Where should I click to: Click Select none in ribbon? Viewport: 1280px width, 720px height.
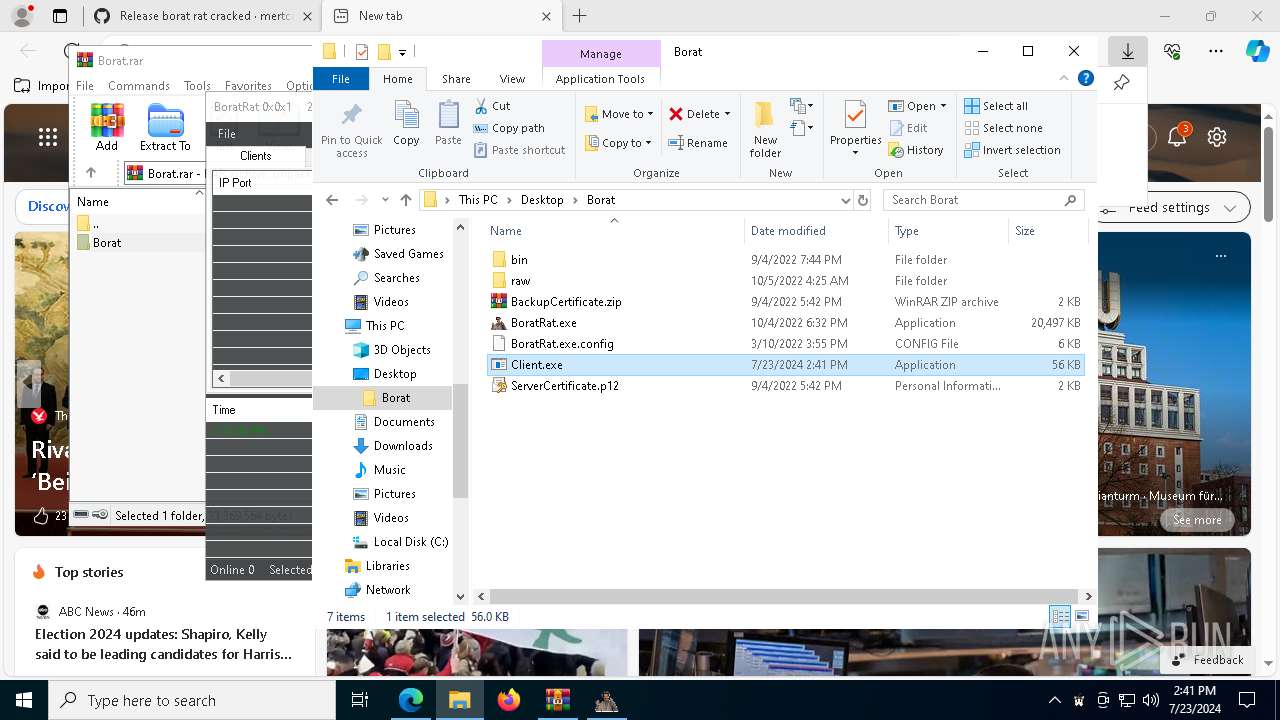coord(1003,128)
